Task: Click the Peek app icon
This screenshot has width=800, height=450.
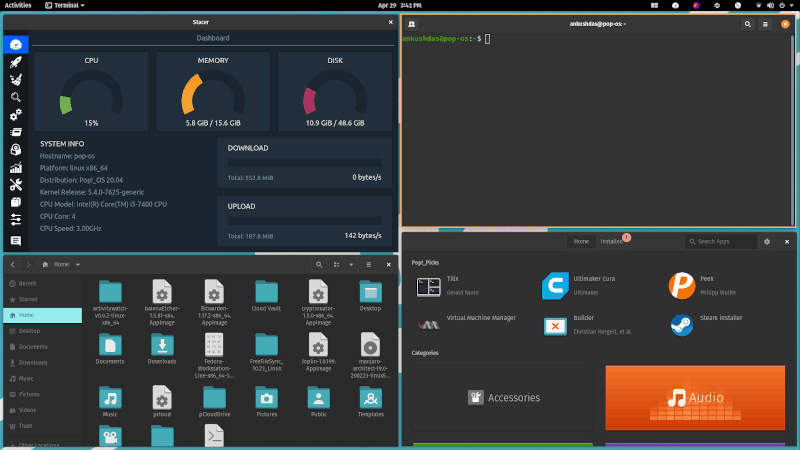Action: [682, 287]
